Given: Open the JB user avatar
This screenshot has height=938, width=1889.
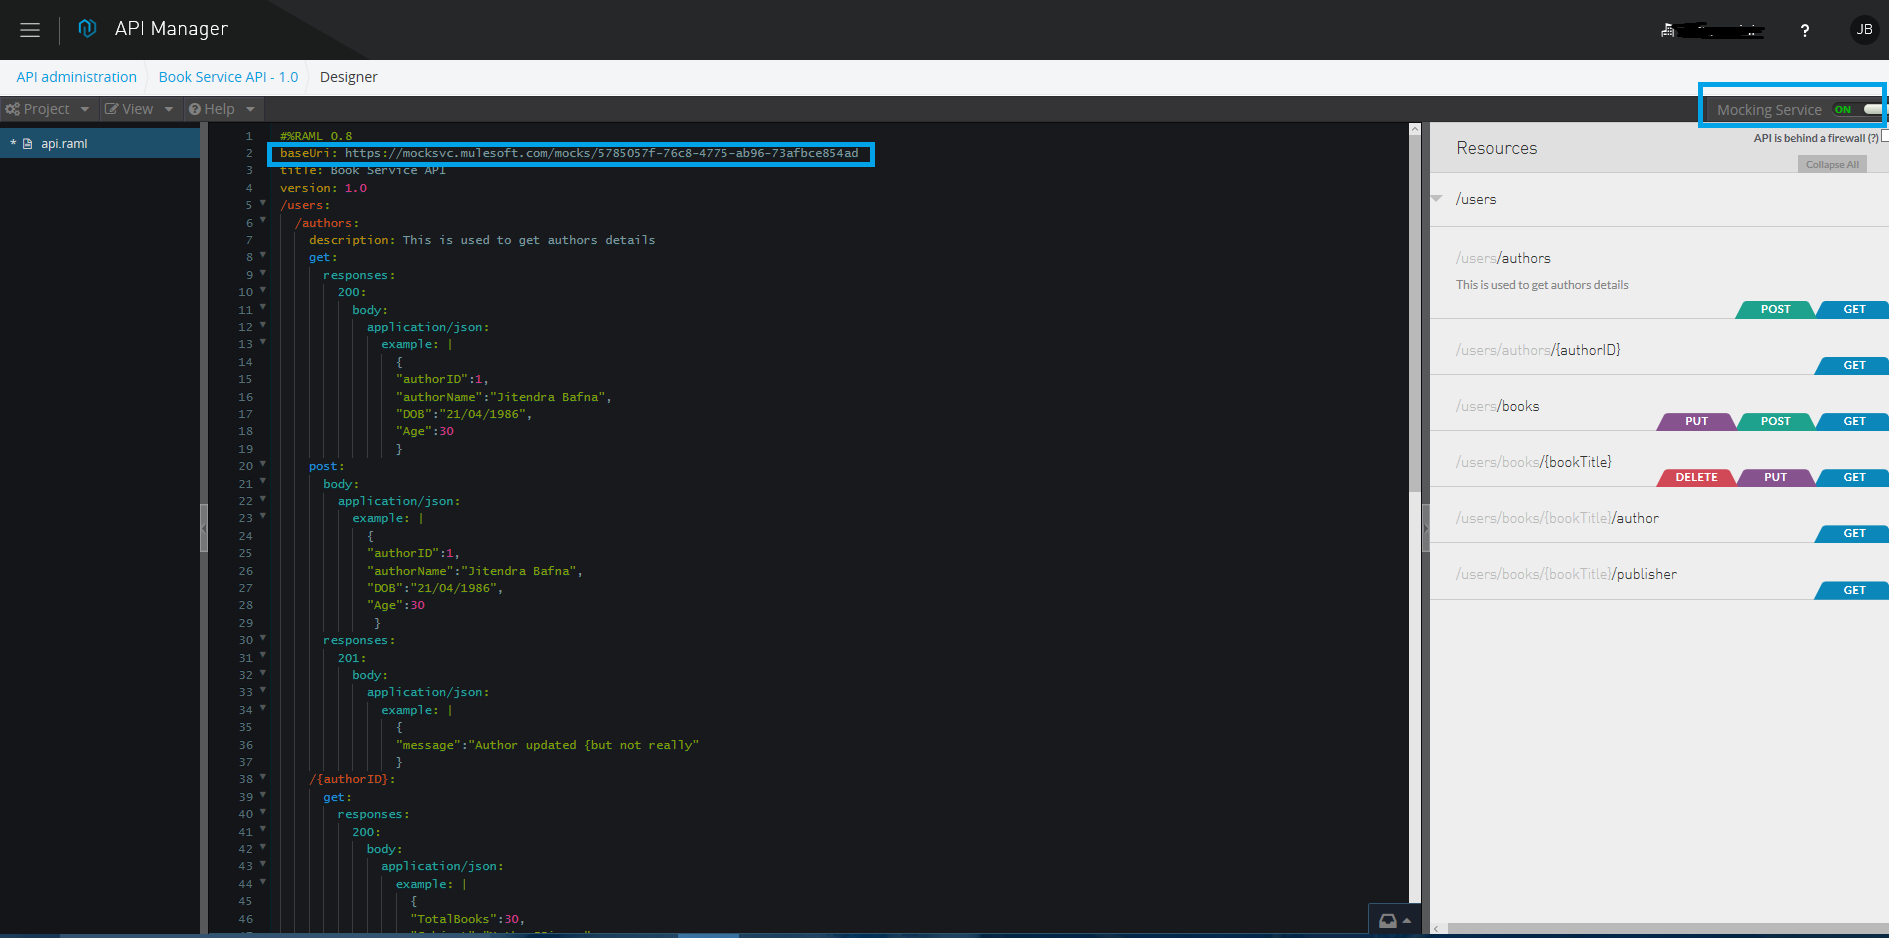Looking at the screenshot, I should 1864,30.
